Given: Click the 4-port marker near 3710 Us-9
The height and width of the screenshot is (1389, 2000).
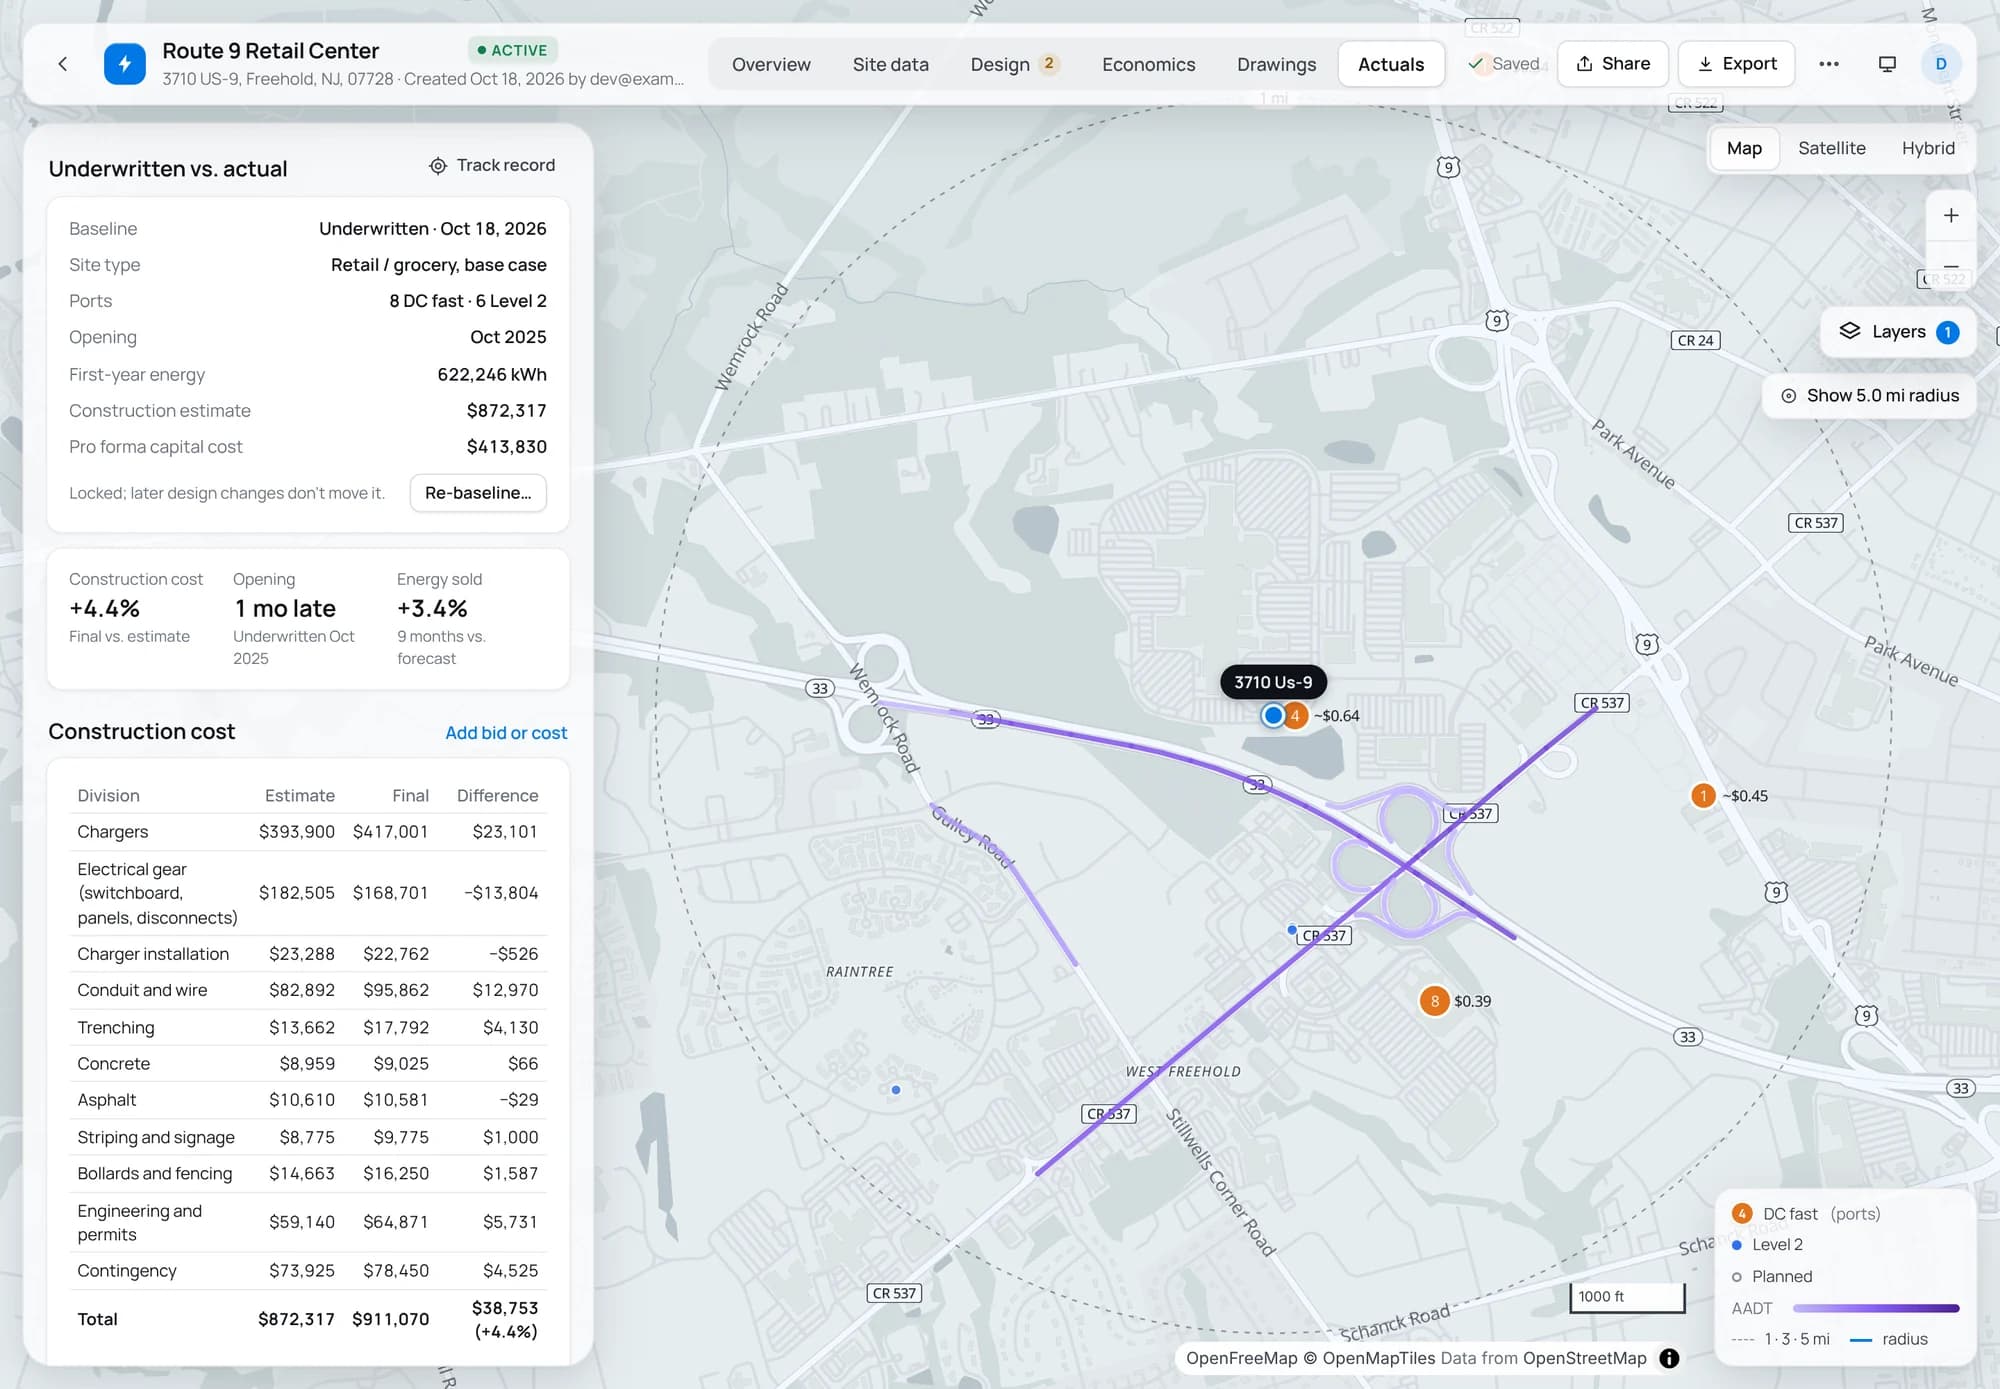Looking at the screenshot, I should pos(1295,716).
